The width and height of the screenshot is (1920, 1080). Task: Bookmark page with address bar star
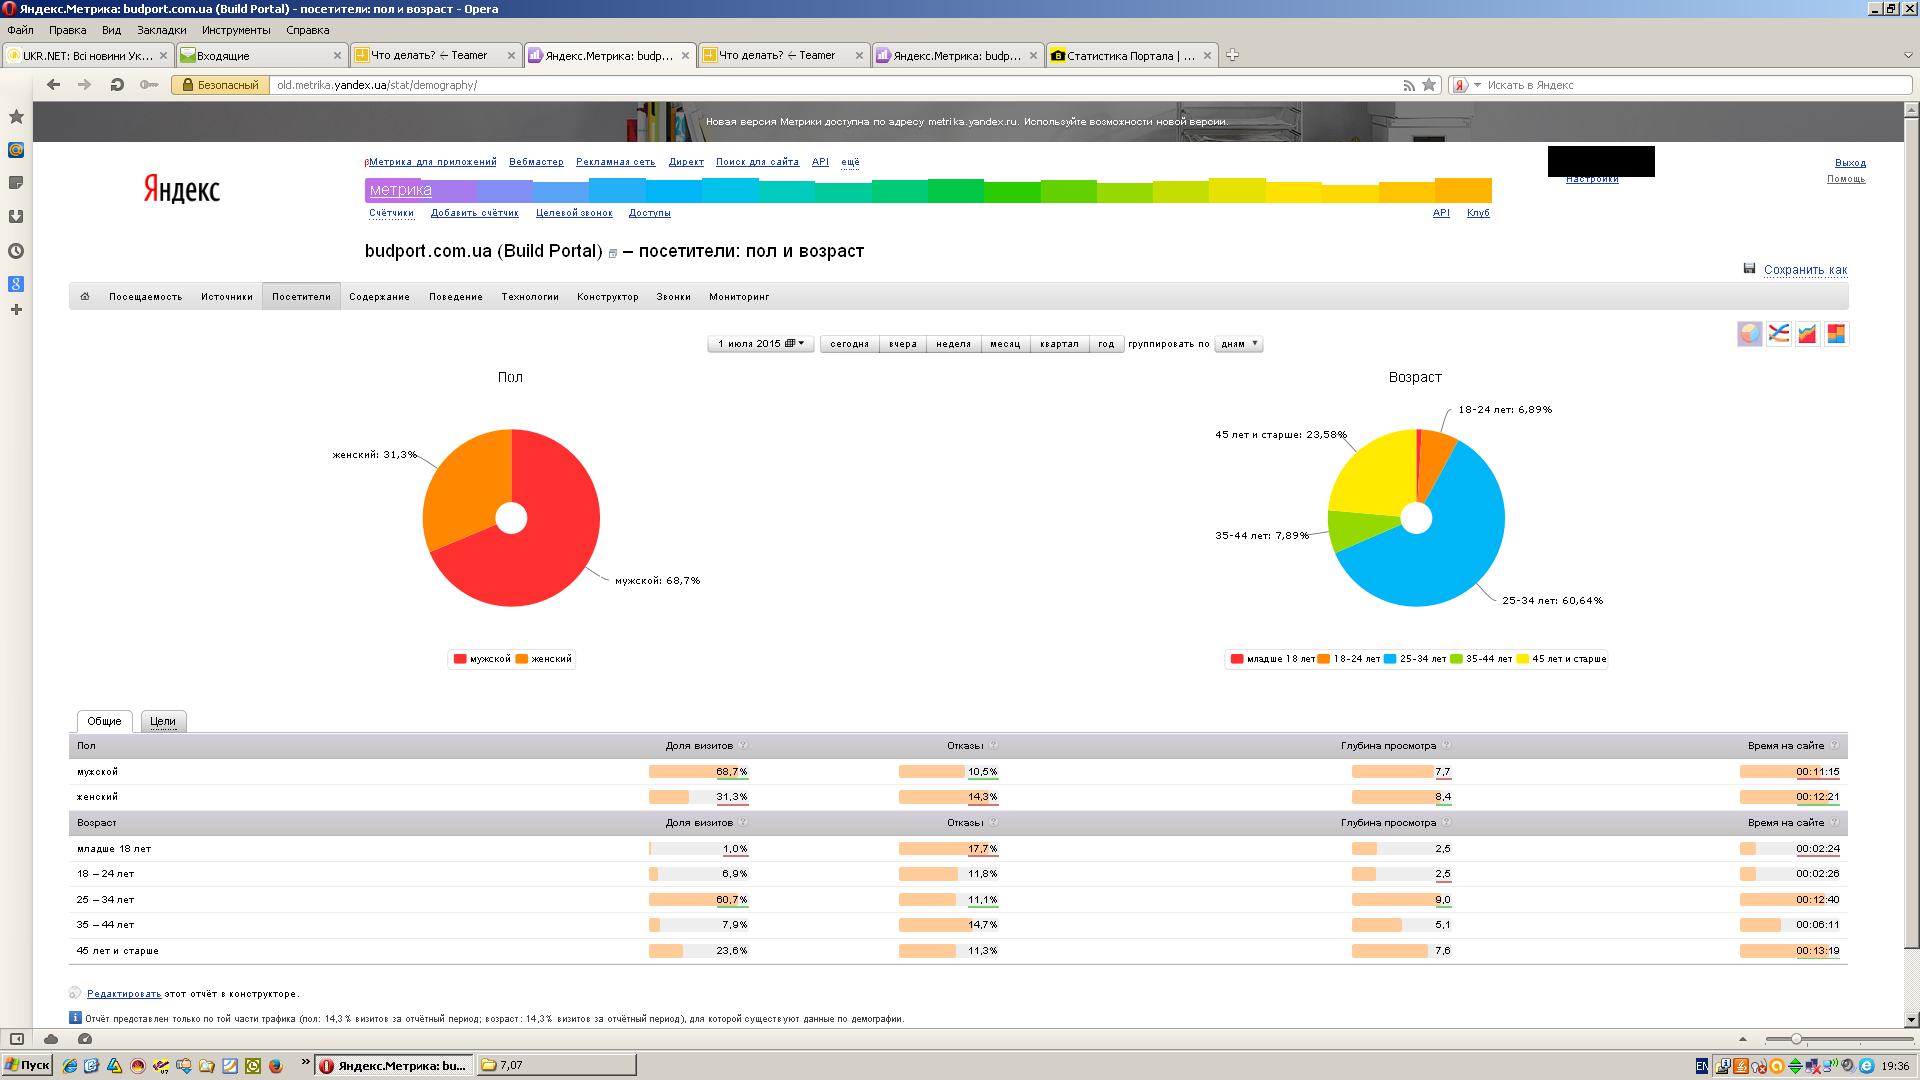point(1429,85)
